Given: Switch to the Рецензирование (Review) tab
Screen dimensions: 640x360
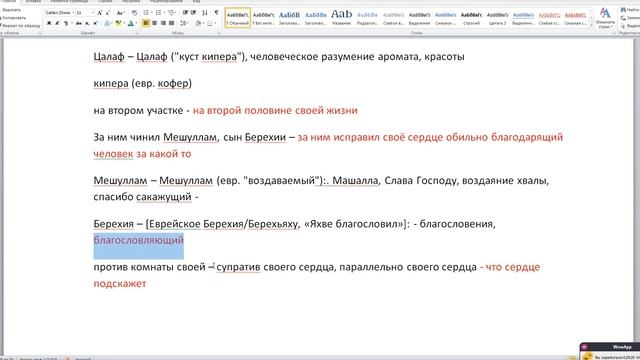Looking at the screenshot, I should (166, 2).
